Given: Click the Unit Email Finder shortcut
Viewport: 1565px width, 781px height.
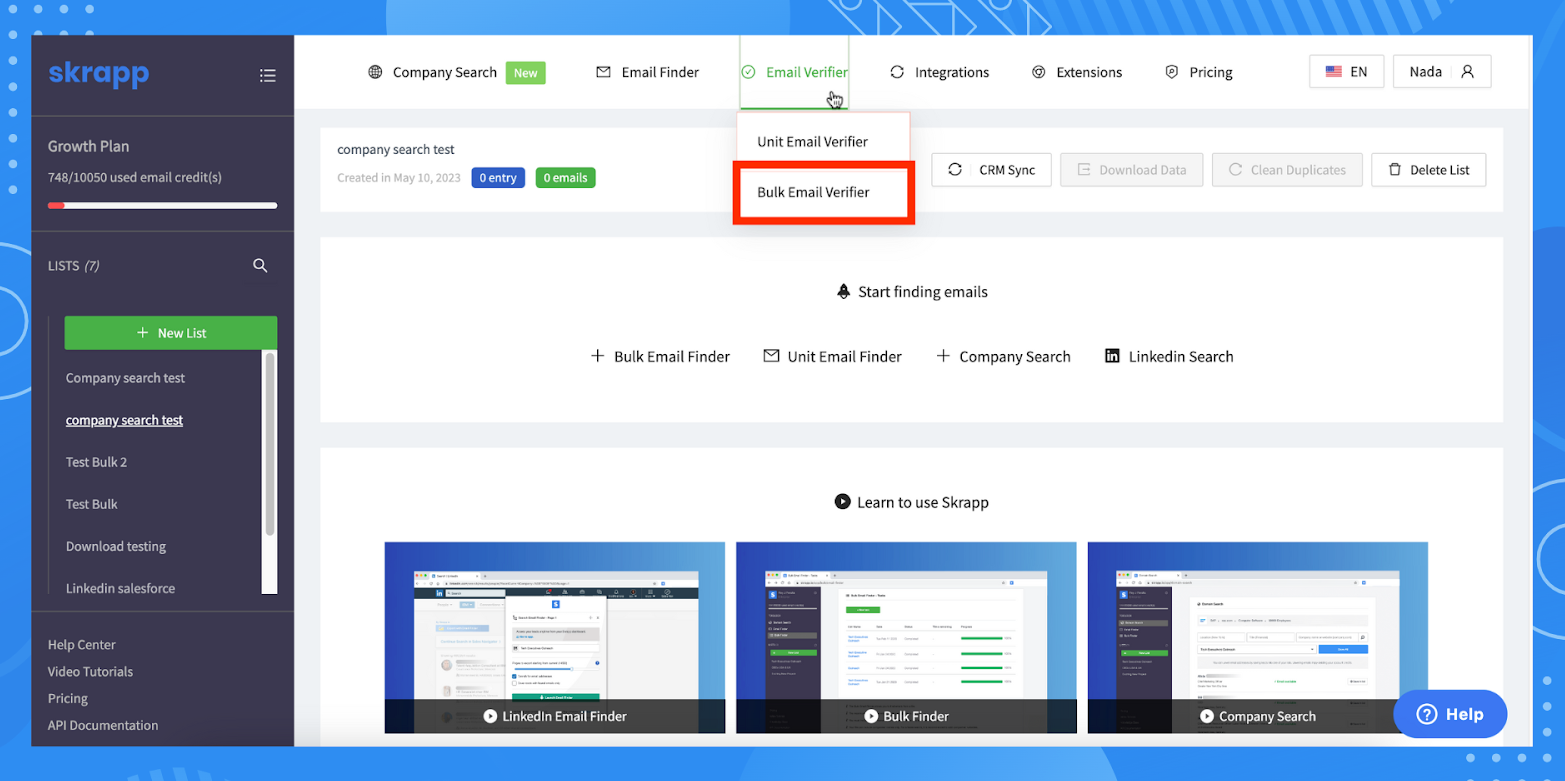Looking at the screenshot, I should pos(832,356).
